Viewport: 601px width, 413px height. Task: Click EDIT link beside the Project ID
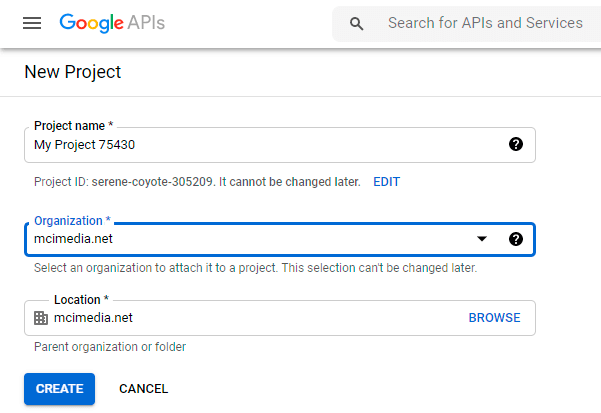[386, 182]
